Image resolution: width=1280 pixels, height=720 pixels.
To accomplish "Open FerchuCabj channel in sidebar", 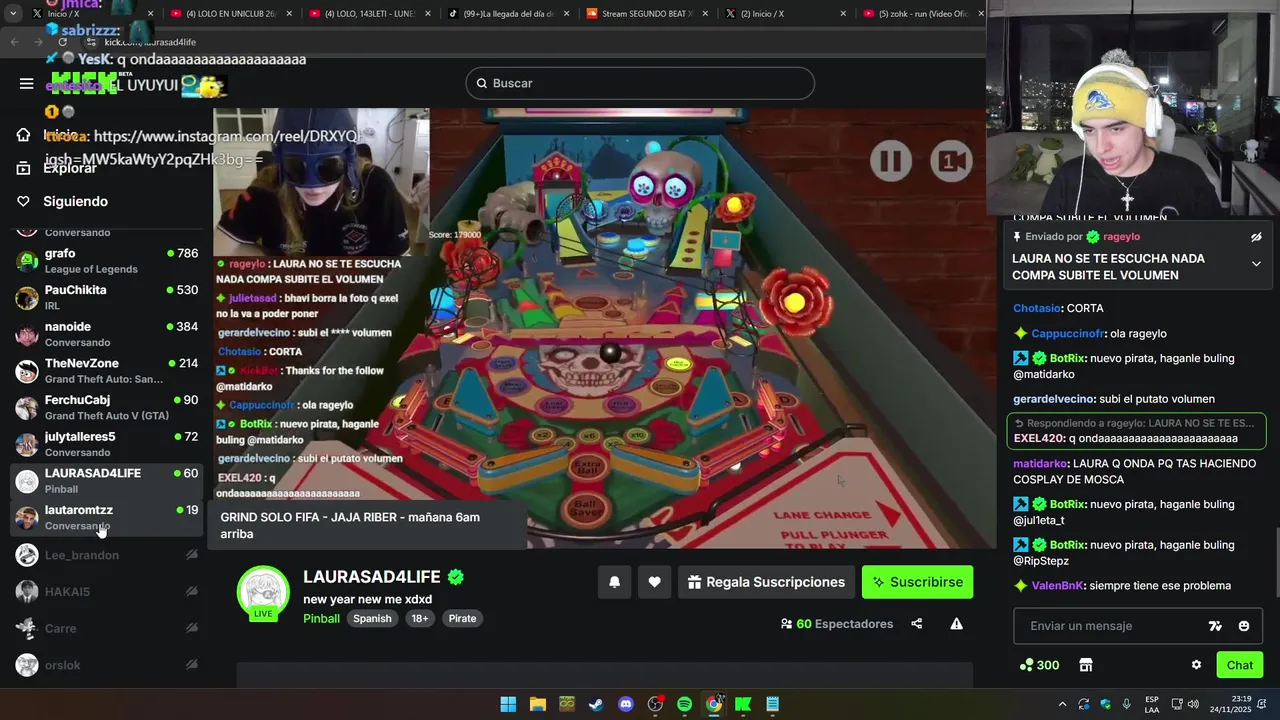I will [106, 407].
